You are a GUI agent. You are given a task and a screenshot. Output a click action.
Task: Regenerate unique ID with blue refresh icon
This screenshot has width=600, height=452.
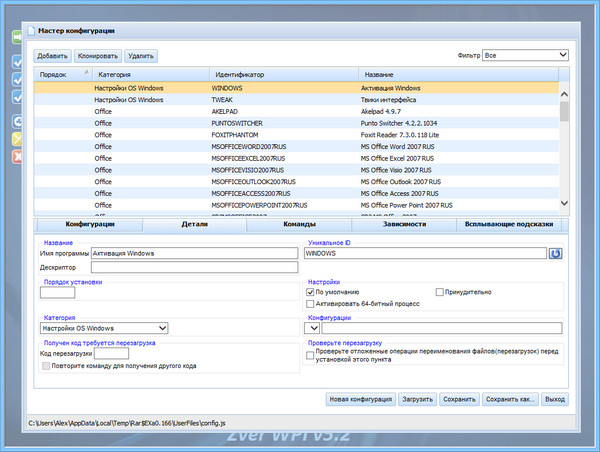(x=555, y=254)
